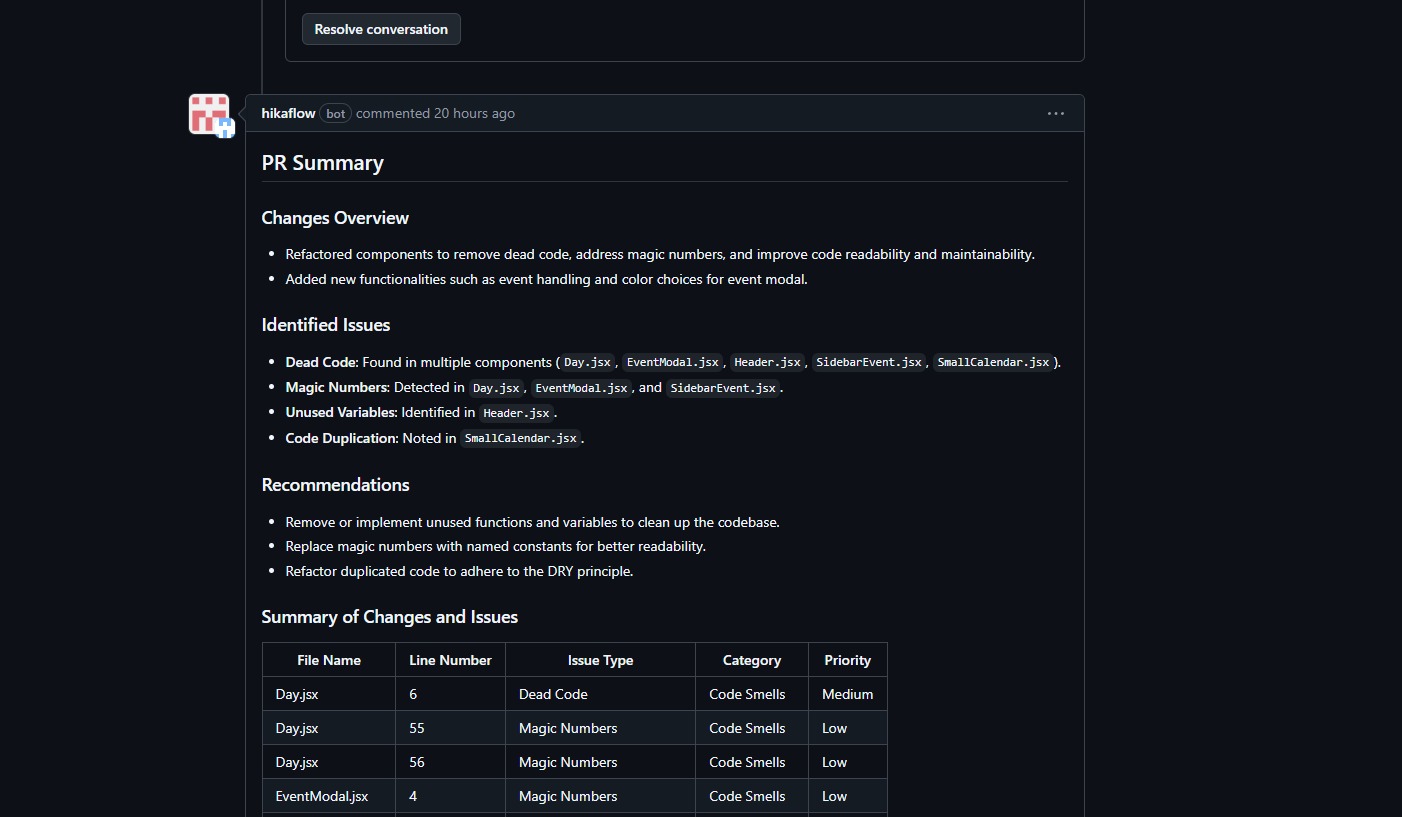Viewport: 1402px width, 817px height.
Task: Click SidebarEvent.jsx code tag in Magic Numbers bullet
Action: click(x=723, y=388)
